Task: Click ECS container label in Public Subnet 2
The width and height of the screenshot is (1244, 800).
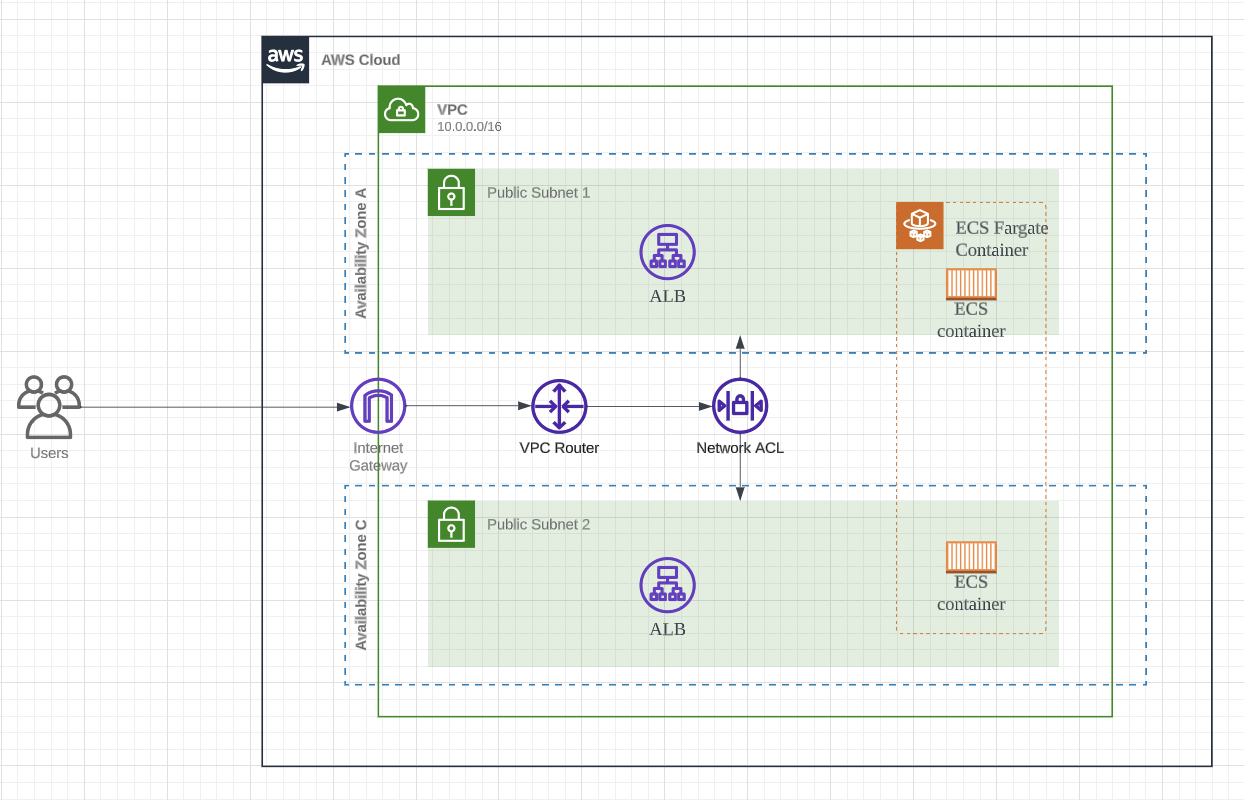Action: 971,593
